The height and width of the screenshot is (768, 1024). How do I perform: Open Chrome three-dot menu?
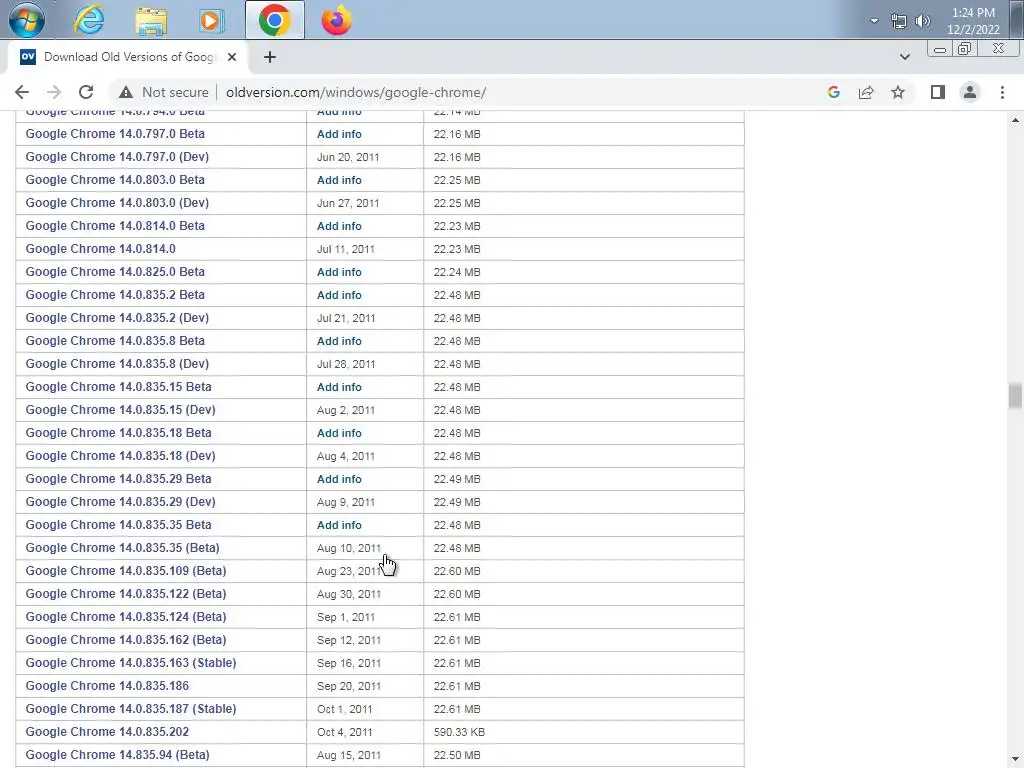click(x=1002, y=92)
